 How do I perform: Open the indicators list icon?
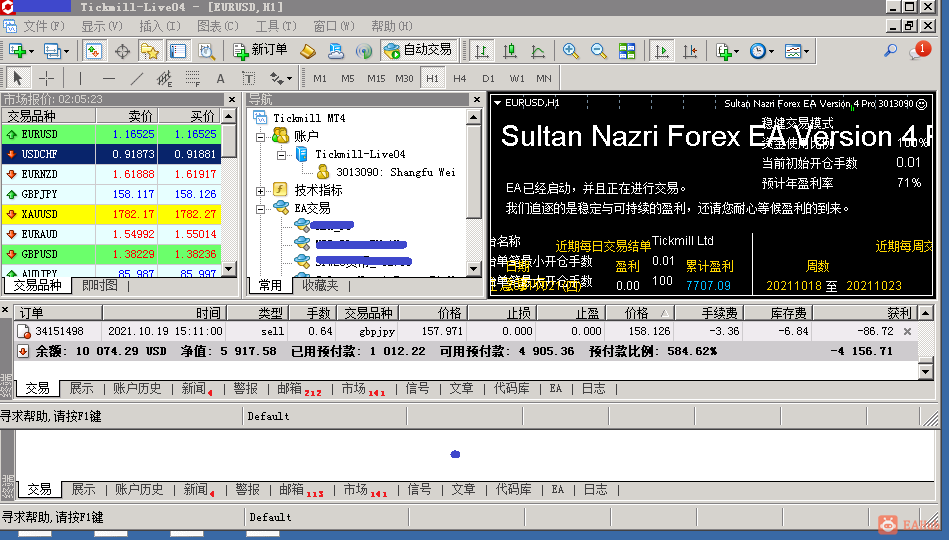tap(723, 51)
